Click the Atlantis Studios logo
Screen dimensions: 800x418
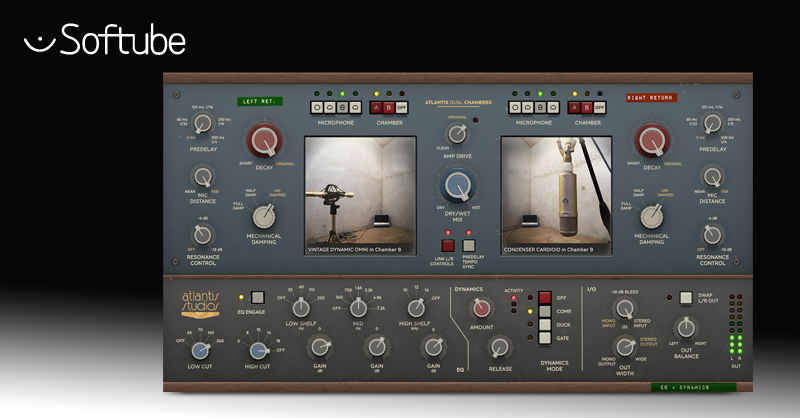[201, 305]
